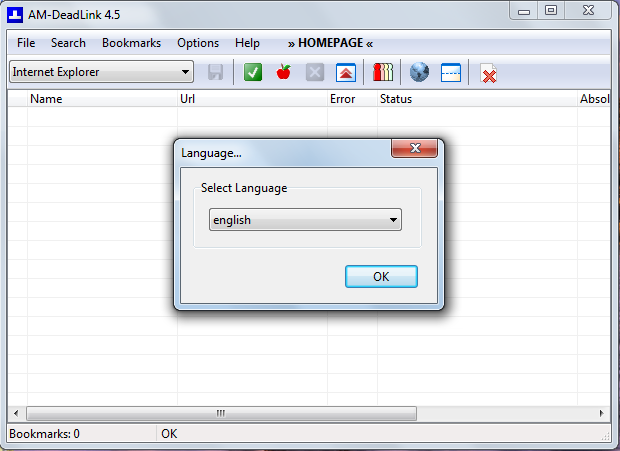The image size is (620, 451).
Task: Click the red double up-arrow icon
Action: tap(346, 73)
